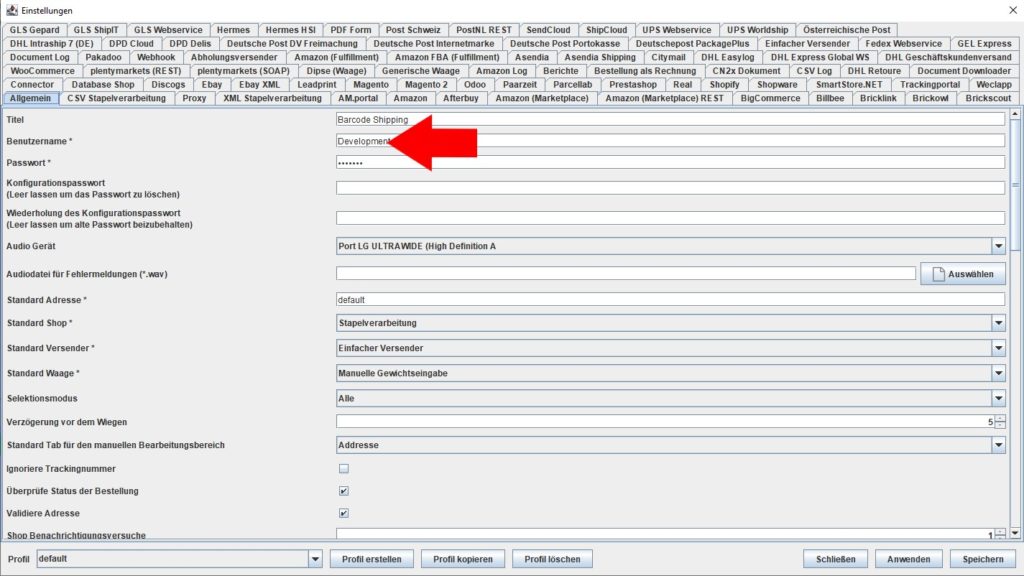
Task: Enable Ignoriere Trackingnummer checkbox
Action: 344,468
